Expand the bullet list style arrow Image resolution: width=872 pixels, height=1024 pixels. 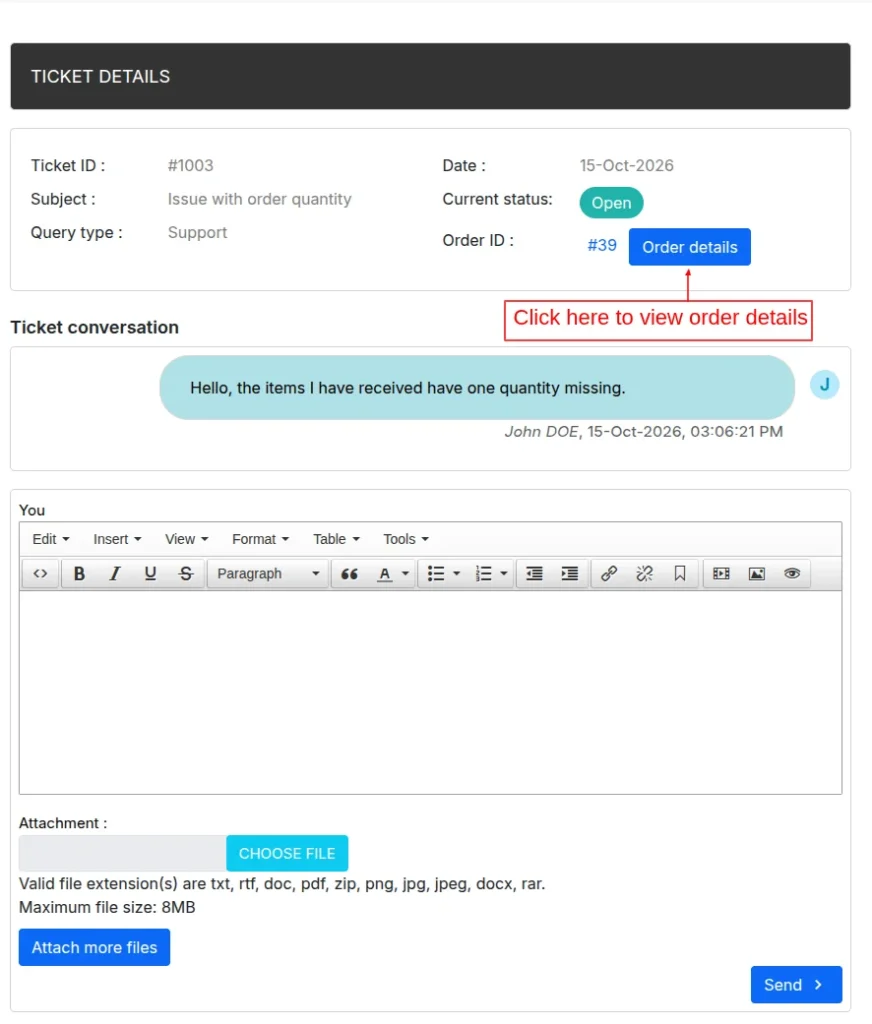pyautogui.click(x=457, y=573)
